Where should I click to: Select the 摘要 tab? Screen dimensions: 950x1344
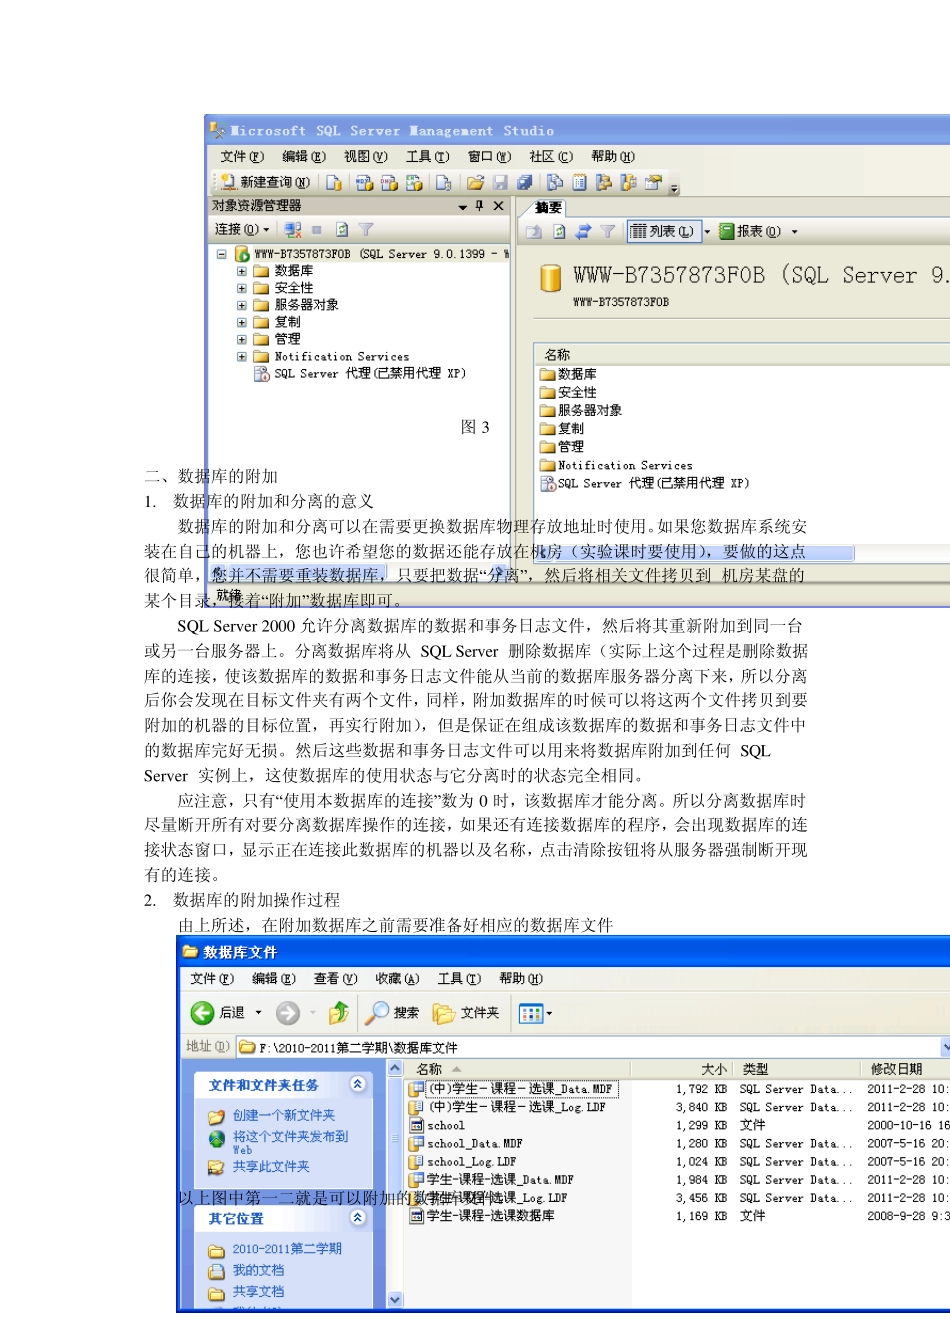[548, 208]
